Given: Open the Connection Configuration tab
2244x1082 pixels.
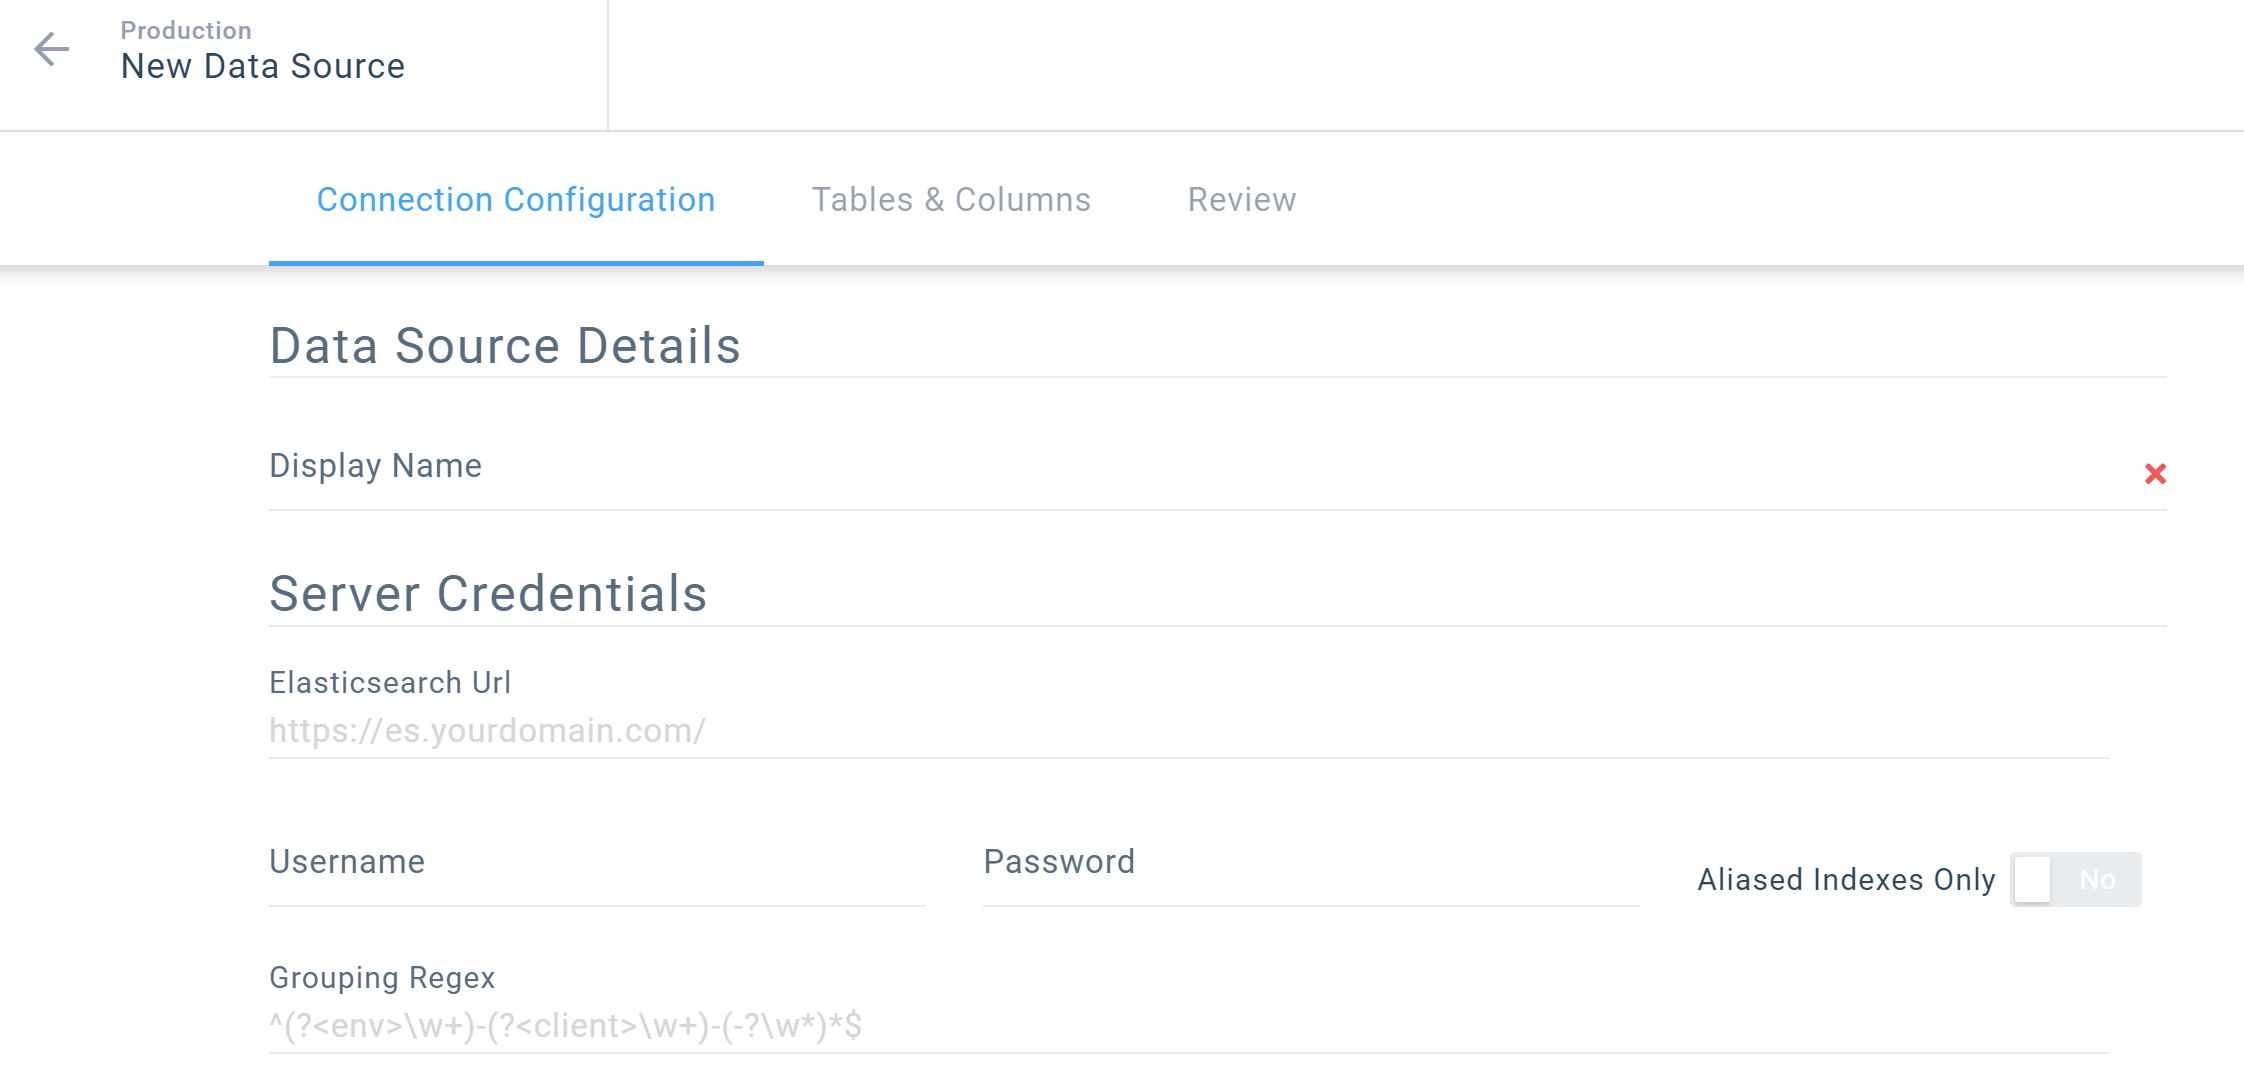Looking at the screenshot, I should (x=516, y=200).
